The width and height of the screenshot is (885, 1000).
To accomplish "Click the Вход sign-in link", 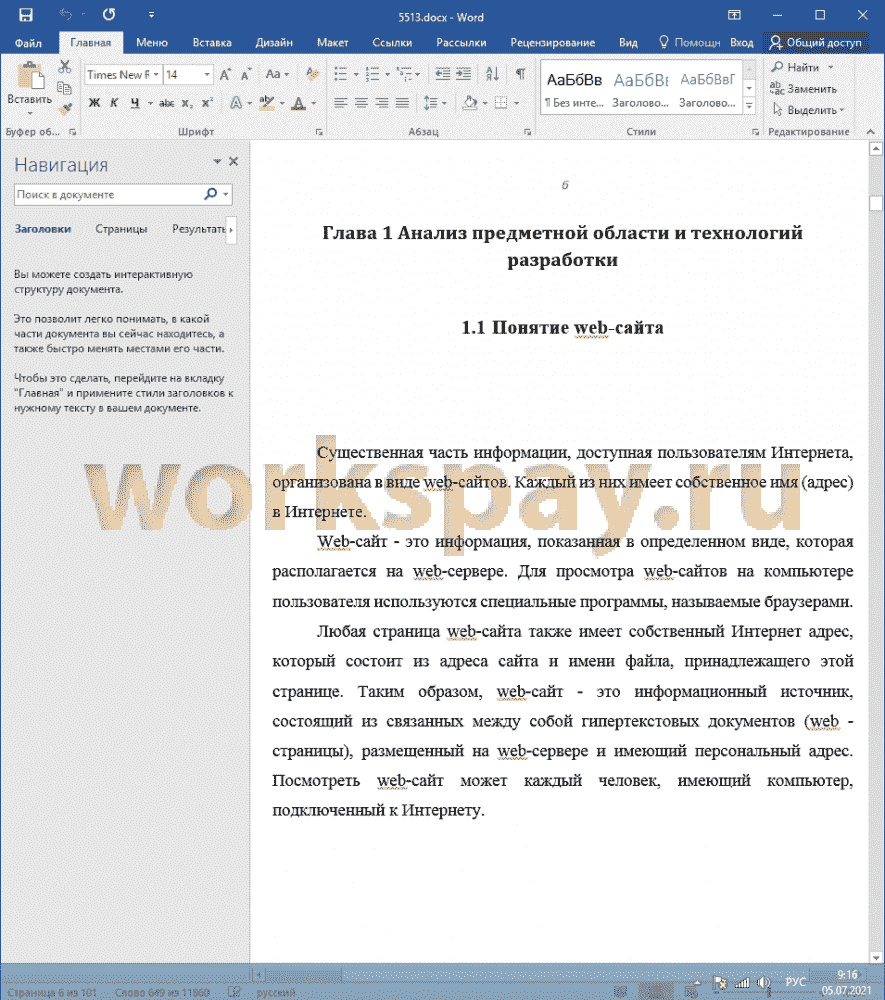I will pyautogui.click(x=742, y=43).
